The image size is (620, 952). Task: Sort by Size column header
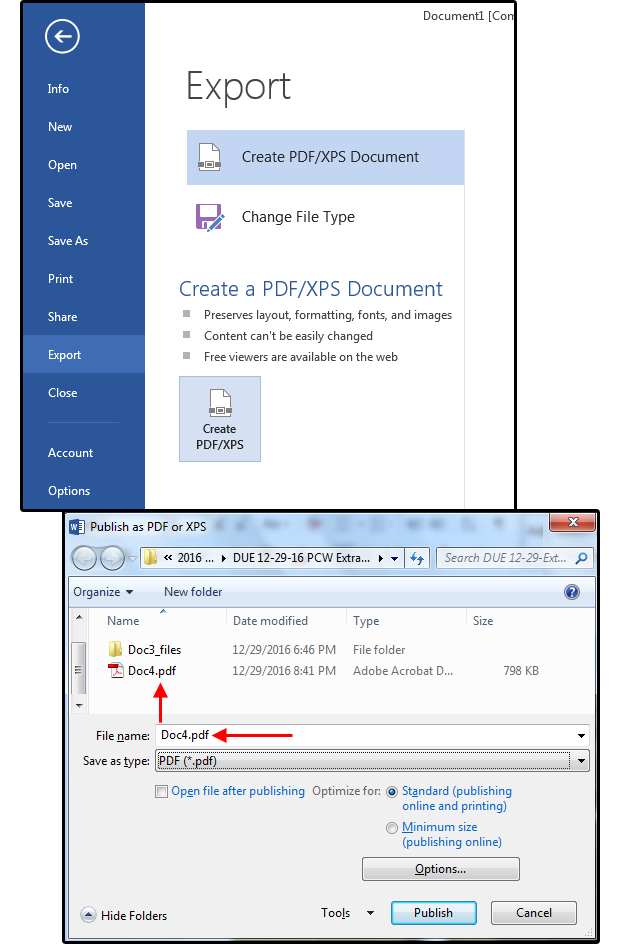tap(483, 621)
